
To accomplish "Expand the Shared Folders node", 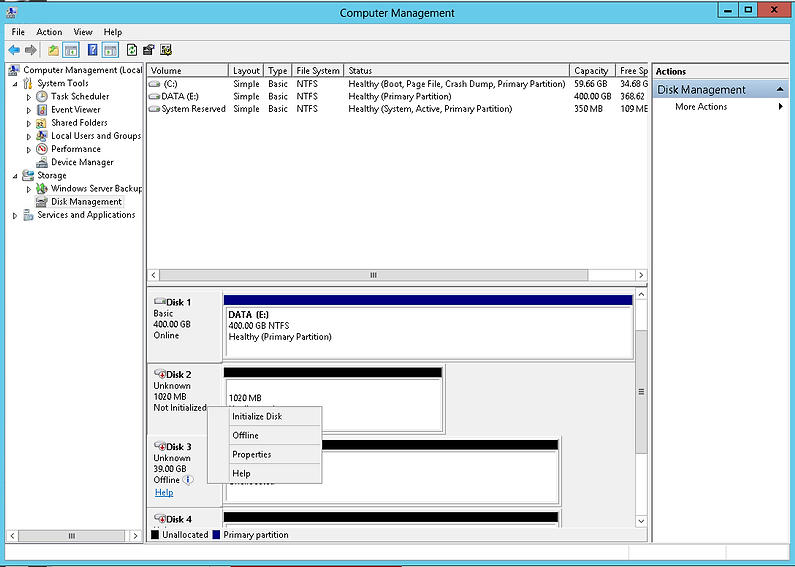I will pos(29,123).
